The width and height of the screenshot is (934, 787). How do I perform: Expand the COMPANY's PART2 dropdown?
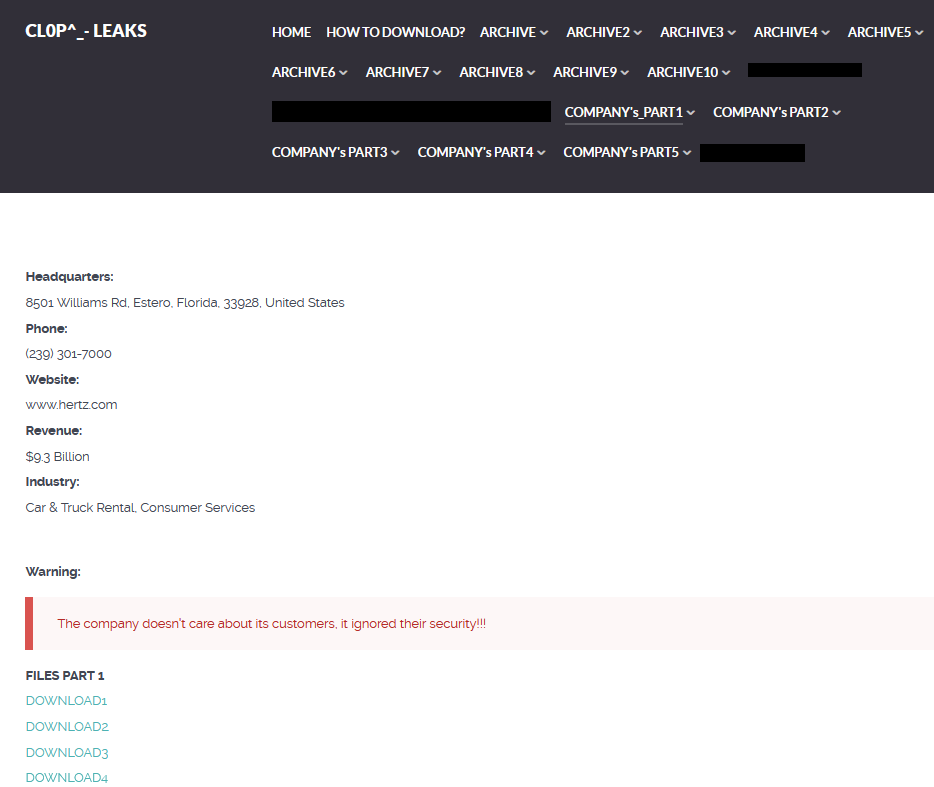776,112
